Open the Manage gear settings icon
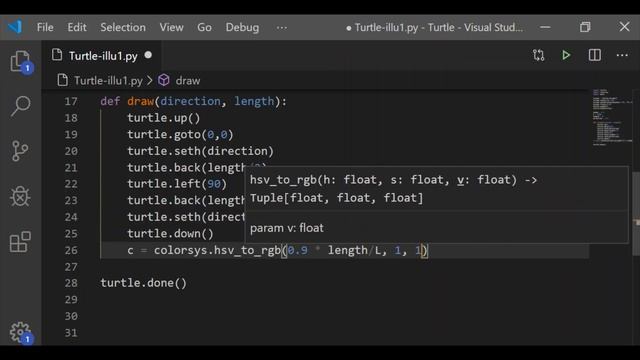Viewport: 640px width, 360px height. coord(20,332)
